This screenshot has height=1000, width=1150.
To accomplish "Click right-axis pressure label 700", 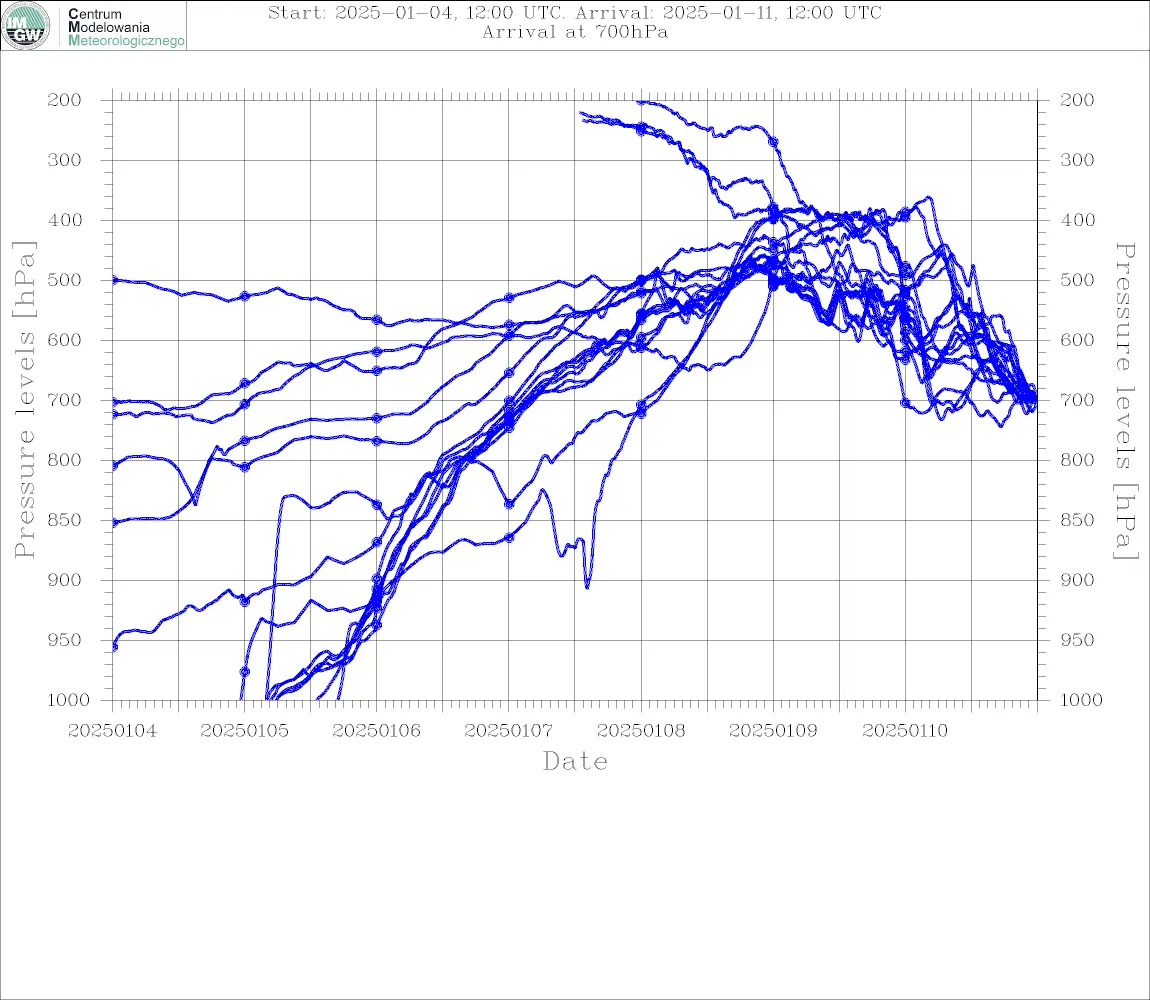I will [1077, 401].
